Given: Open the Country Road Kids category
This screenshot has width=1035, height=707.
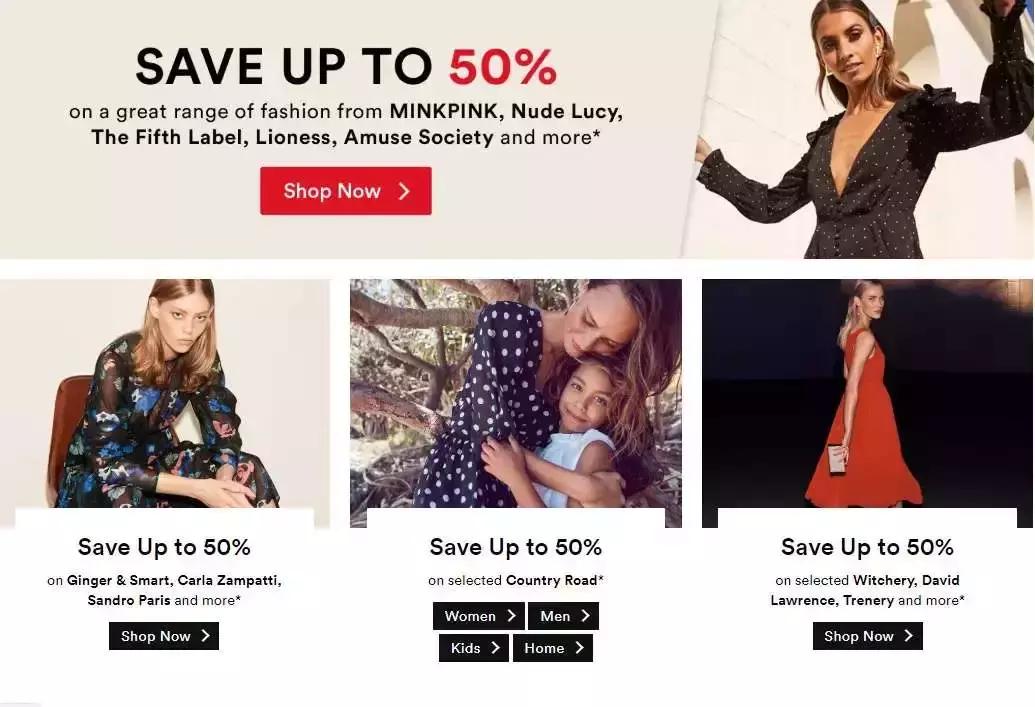Looking at the screenshot, I should 474,648.
